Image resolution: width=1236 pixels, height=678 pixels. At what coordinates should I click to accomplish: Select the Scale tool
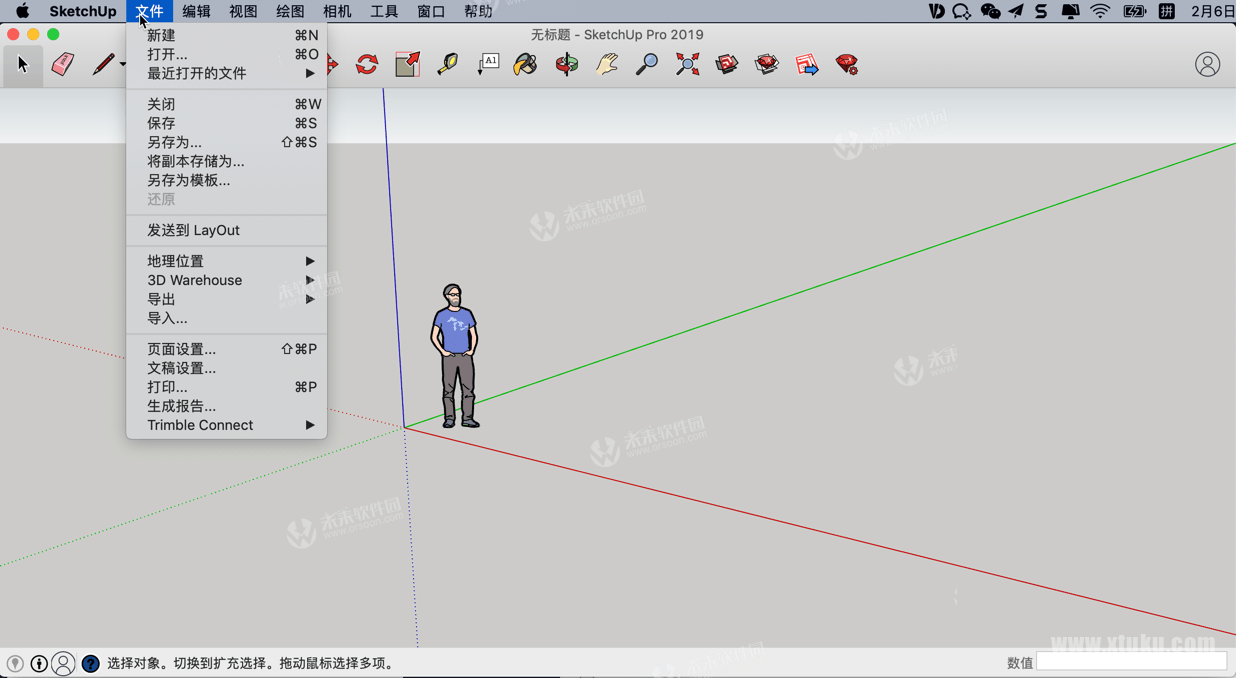coord(407,65)
